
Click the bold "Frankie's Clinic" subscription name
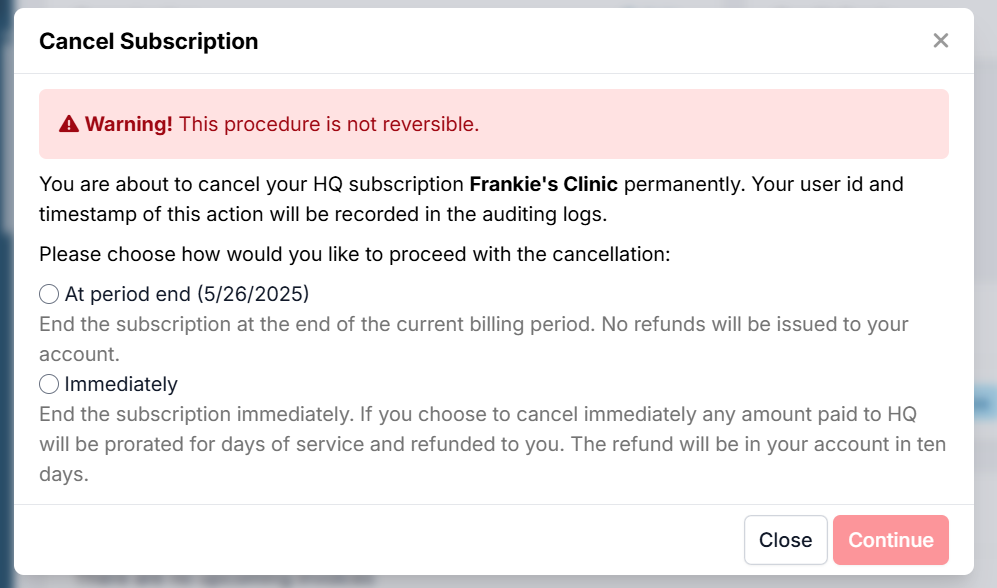[544, 184]
